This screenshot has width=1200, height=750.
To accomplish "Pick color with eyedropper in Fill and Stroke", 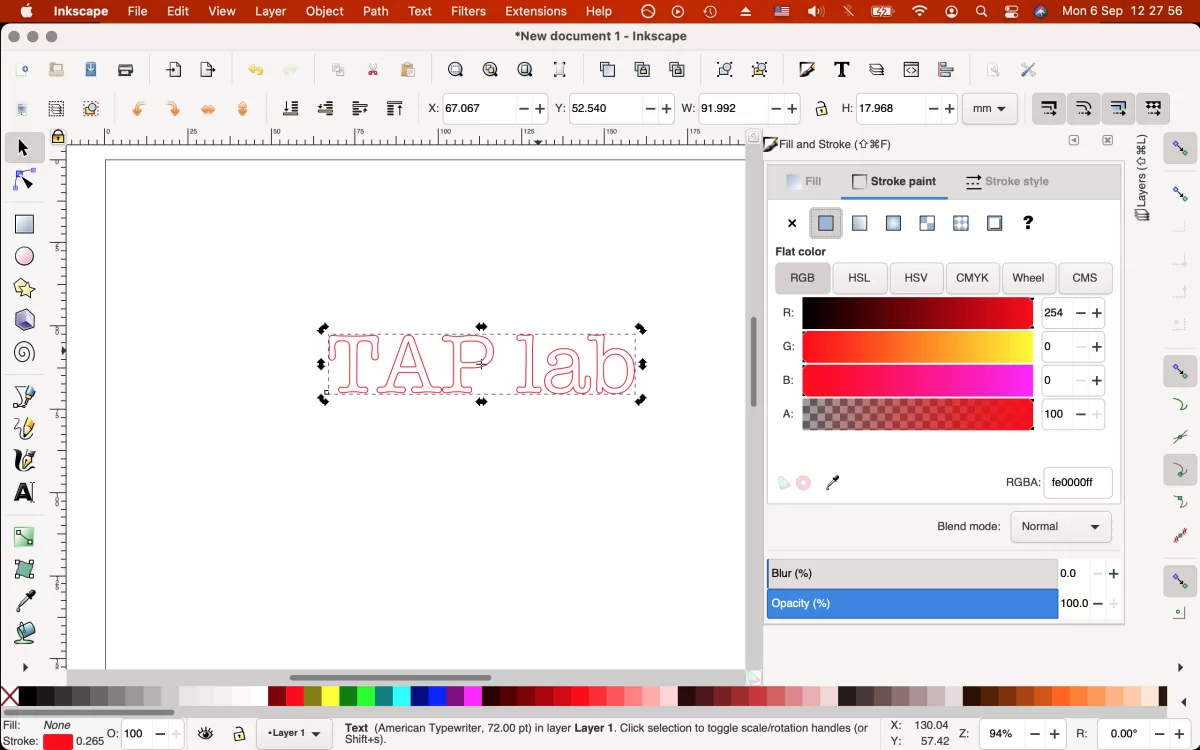I will click(x=832, y=484).
